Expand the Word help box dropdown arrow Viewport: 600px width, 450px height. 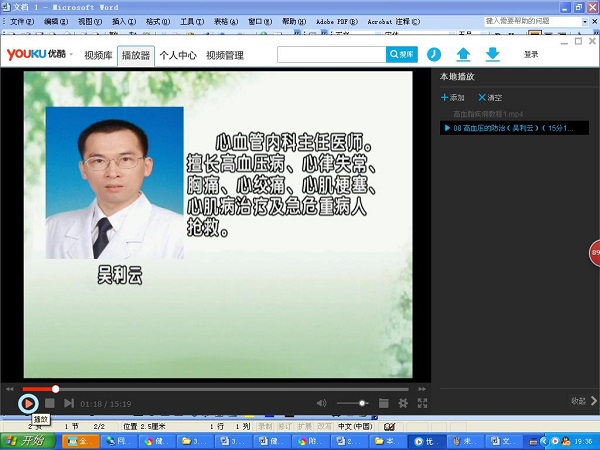585,21
